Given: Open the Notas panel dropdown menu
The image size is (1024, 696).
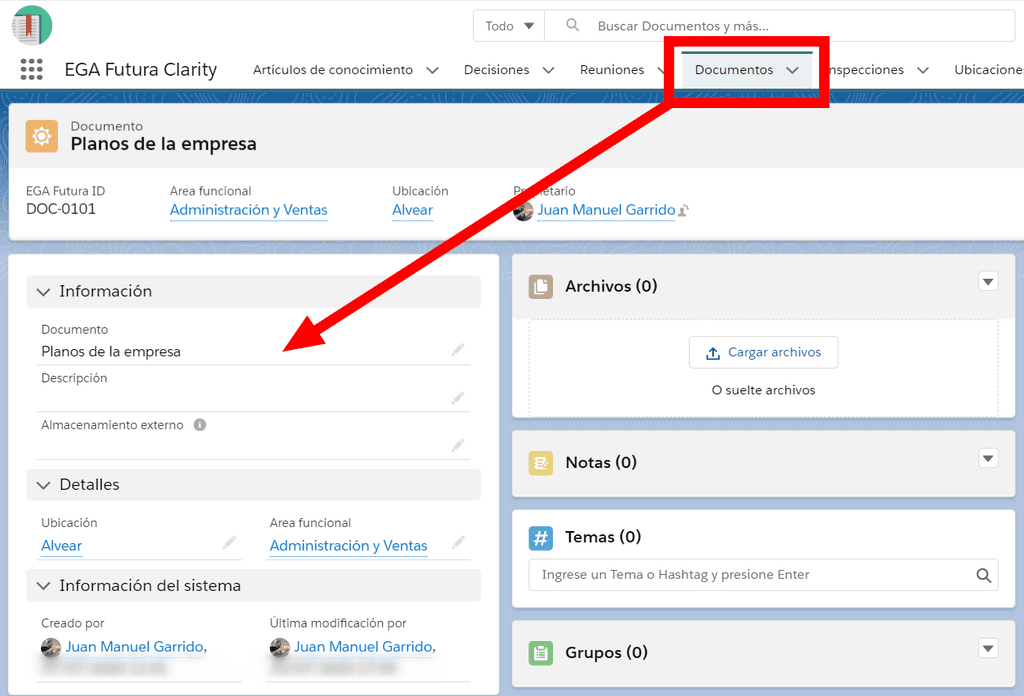Looking at the screenshot, I should coord(988,458).
